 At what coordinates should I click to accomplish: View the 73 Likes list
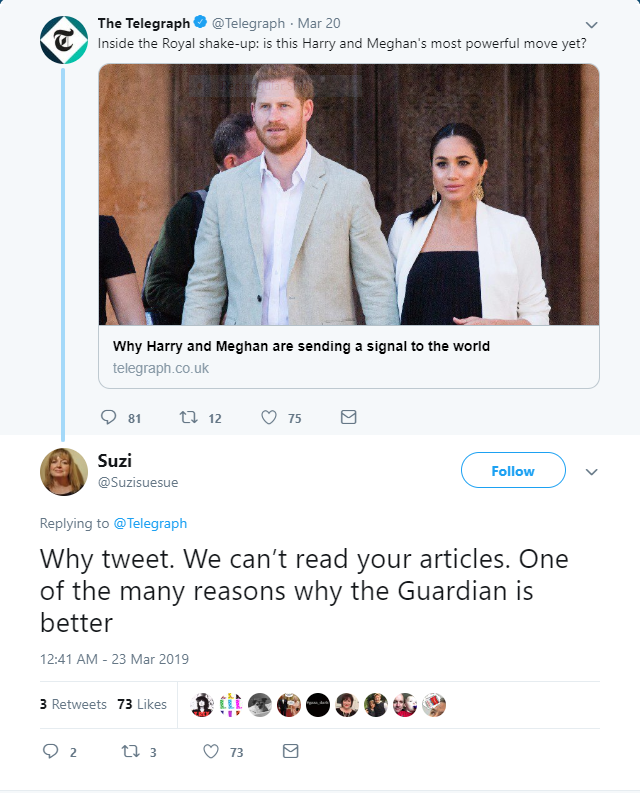click(x=142, y=704)
